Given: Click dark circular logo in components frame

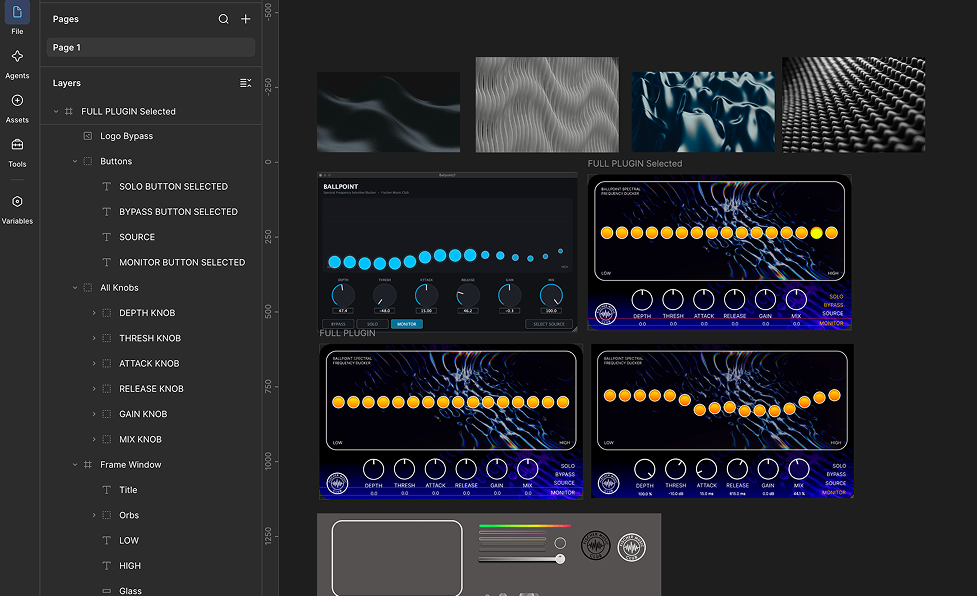Looking at the screenshot, I should click(595, 546).
